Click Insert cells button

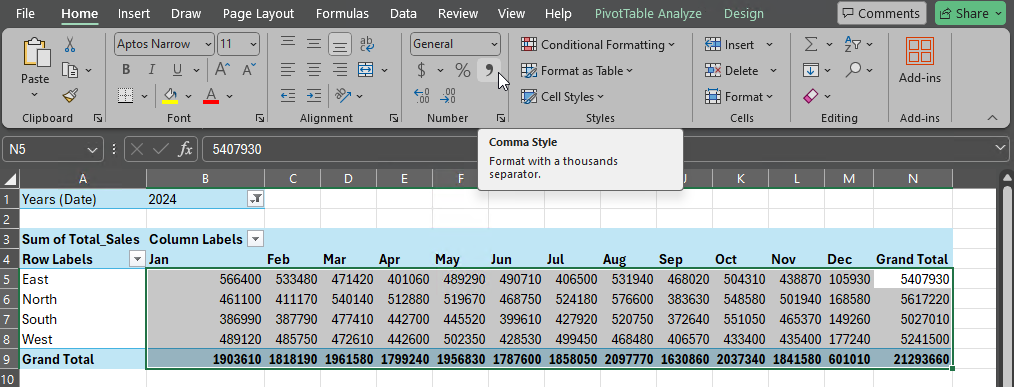click(x=730, y=45)
